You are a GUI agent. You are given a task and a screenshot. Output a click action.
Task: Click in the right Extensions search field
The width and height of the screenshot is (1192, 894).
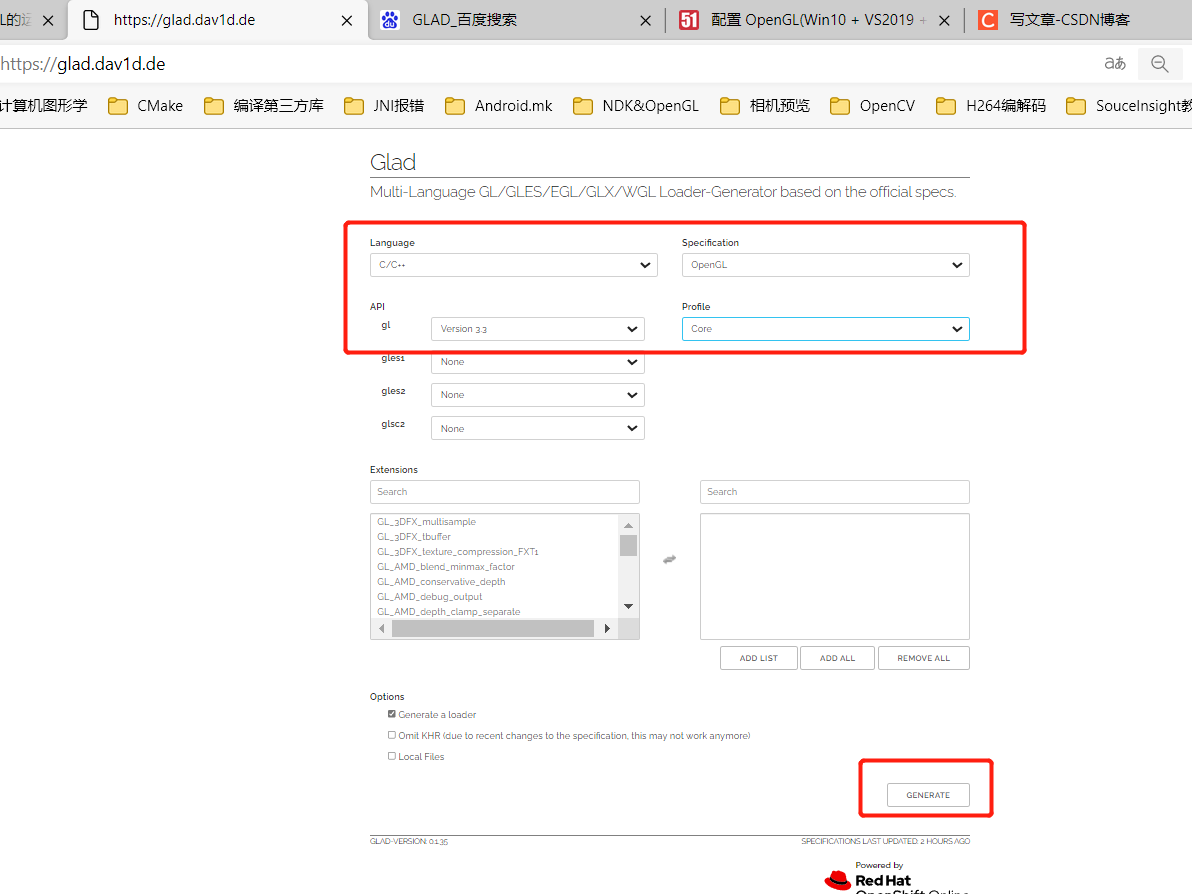(835, 492)
